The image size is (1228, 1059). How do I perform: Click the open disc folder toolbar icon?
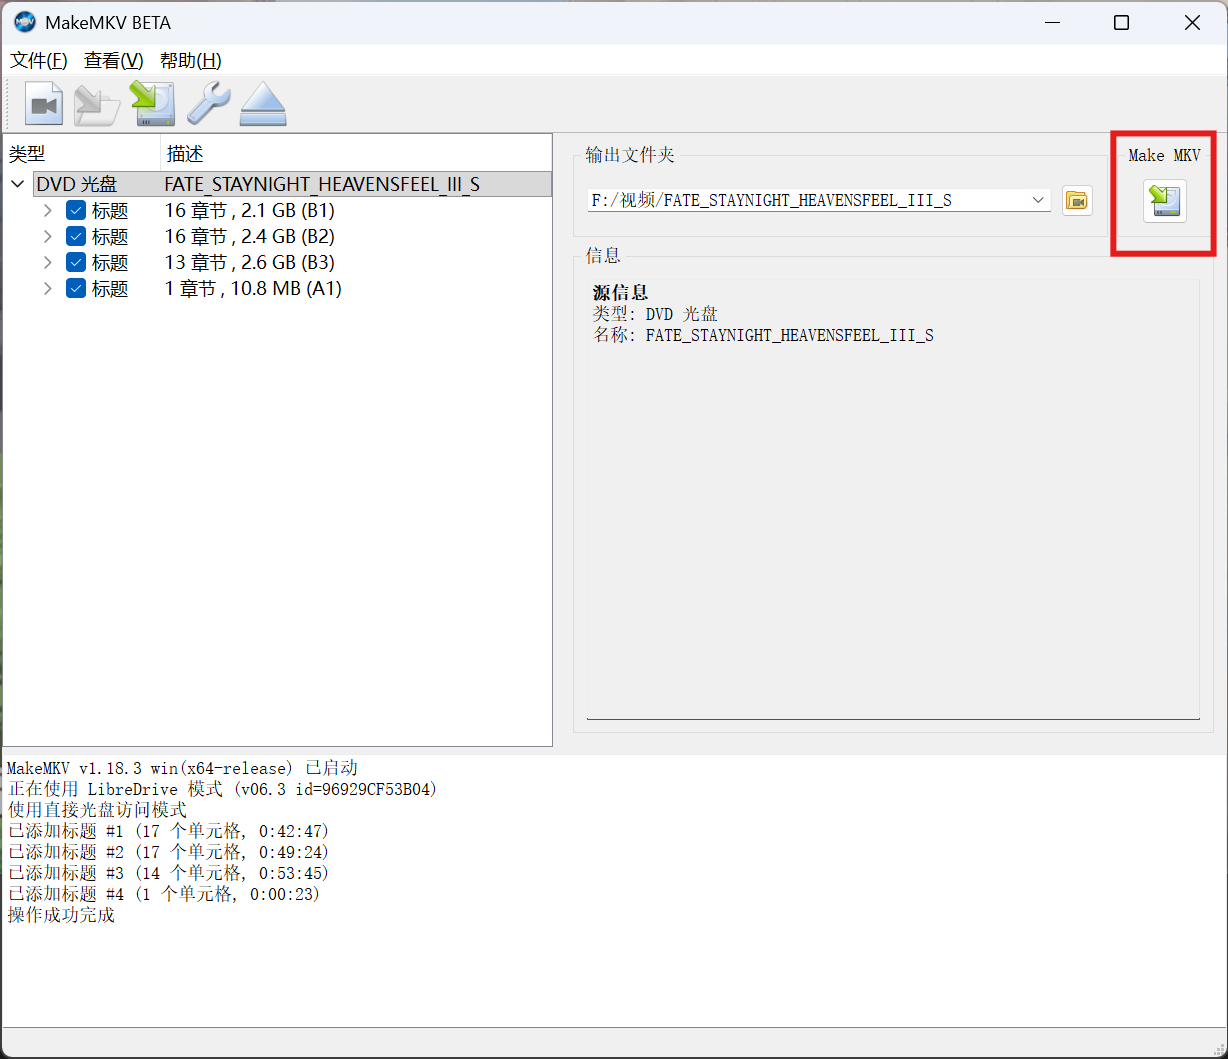click(98, 104)
